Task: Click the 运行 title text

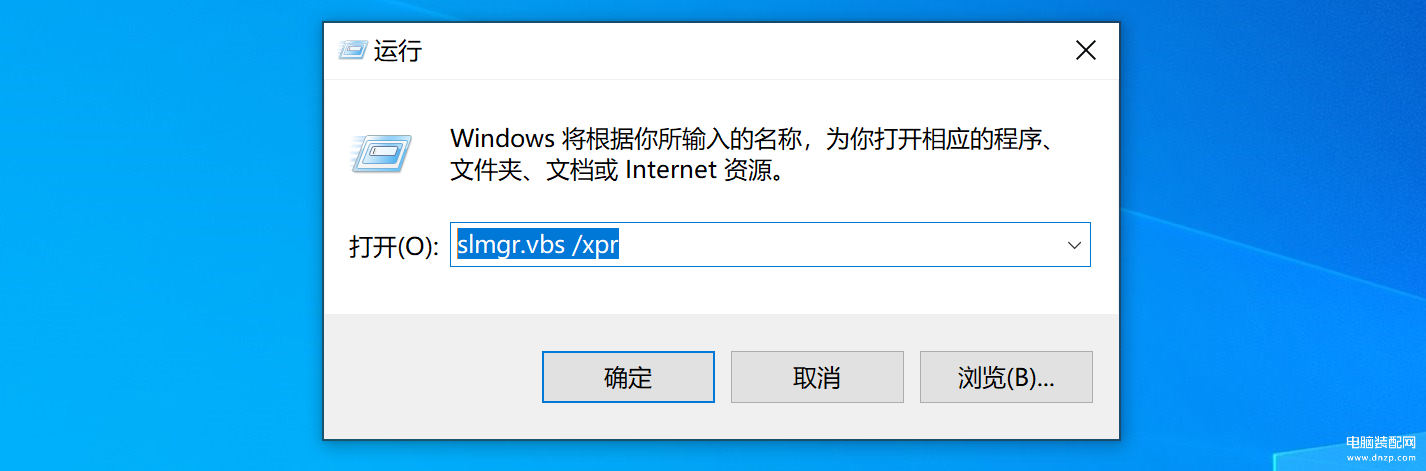Action: (x=398, y=51)
